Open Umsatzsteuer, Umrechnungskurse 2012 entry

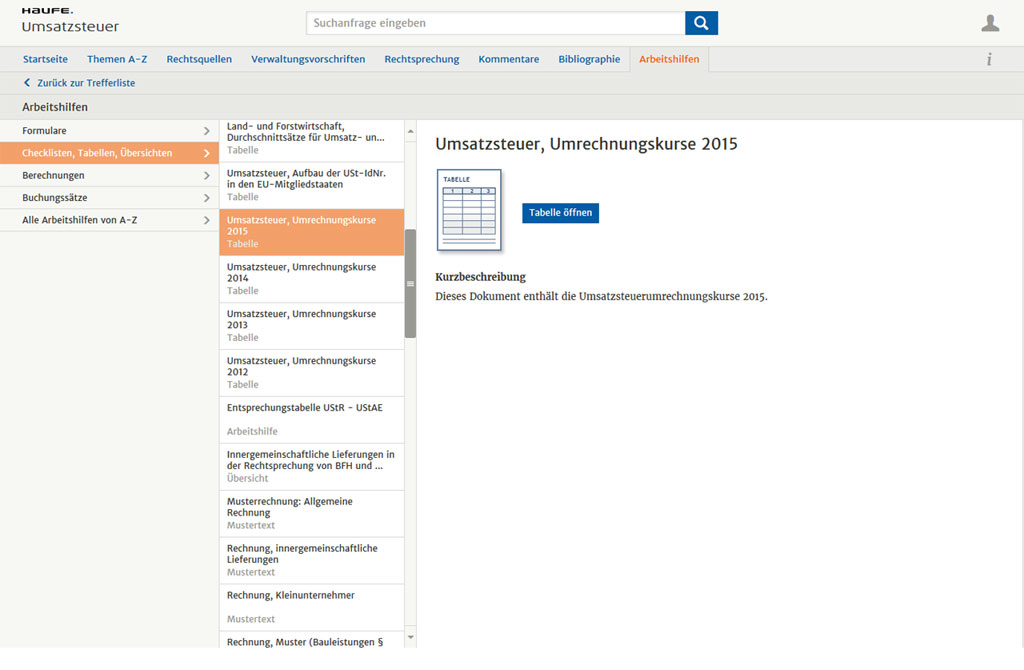[312, 373]
